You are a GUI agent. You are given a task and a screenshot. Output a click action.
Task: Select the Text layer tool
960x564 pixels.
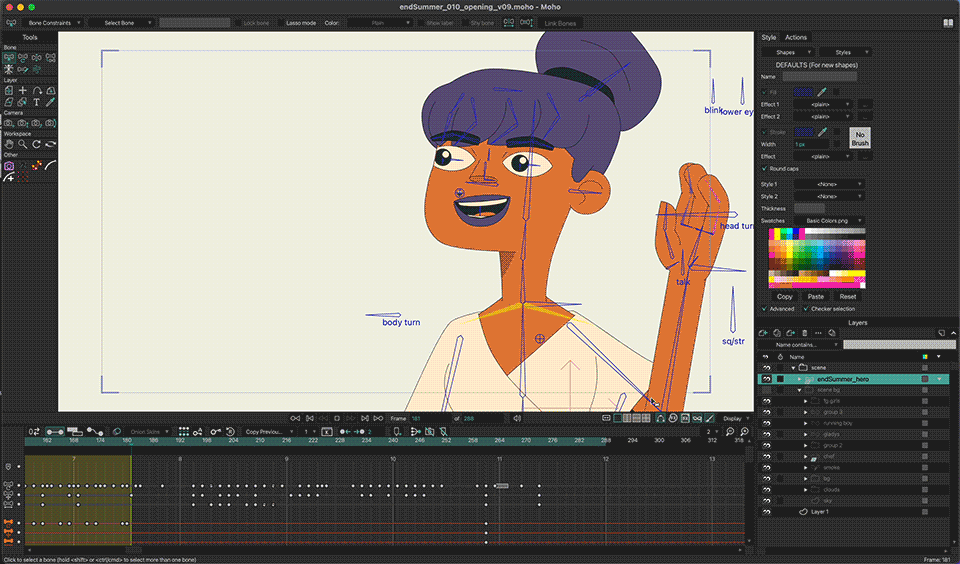coord(36,102)
